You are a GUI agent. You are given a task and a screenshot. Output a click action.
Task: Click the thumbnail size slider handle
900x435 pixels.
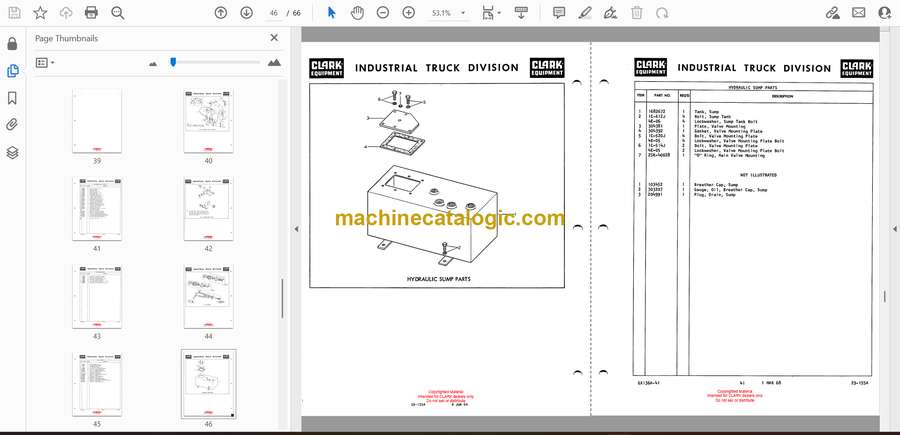coord(173,61)
